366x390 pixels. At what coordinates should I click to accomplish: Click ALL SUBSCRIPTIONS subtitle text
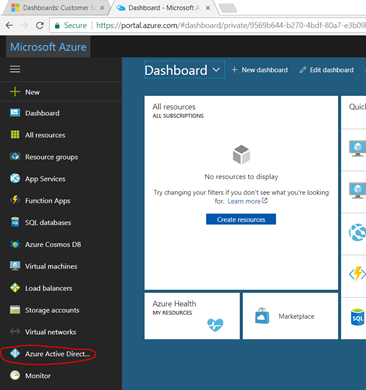click(x=178, y=116)
